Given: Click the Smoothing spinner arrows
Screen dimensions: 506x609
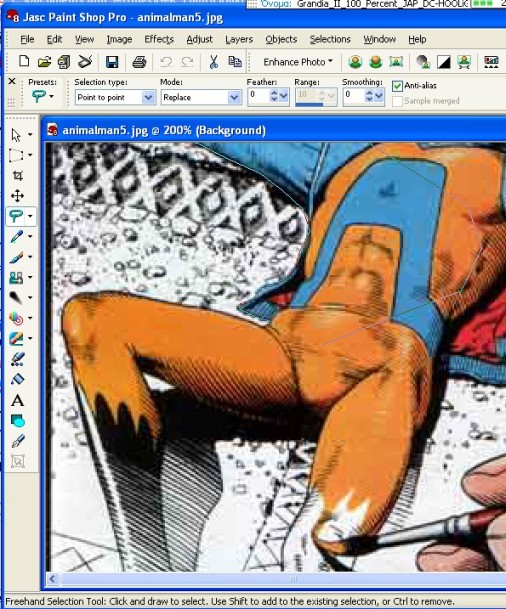Looking at the screenshot, I should point(369,96).
